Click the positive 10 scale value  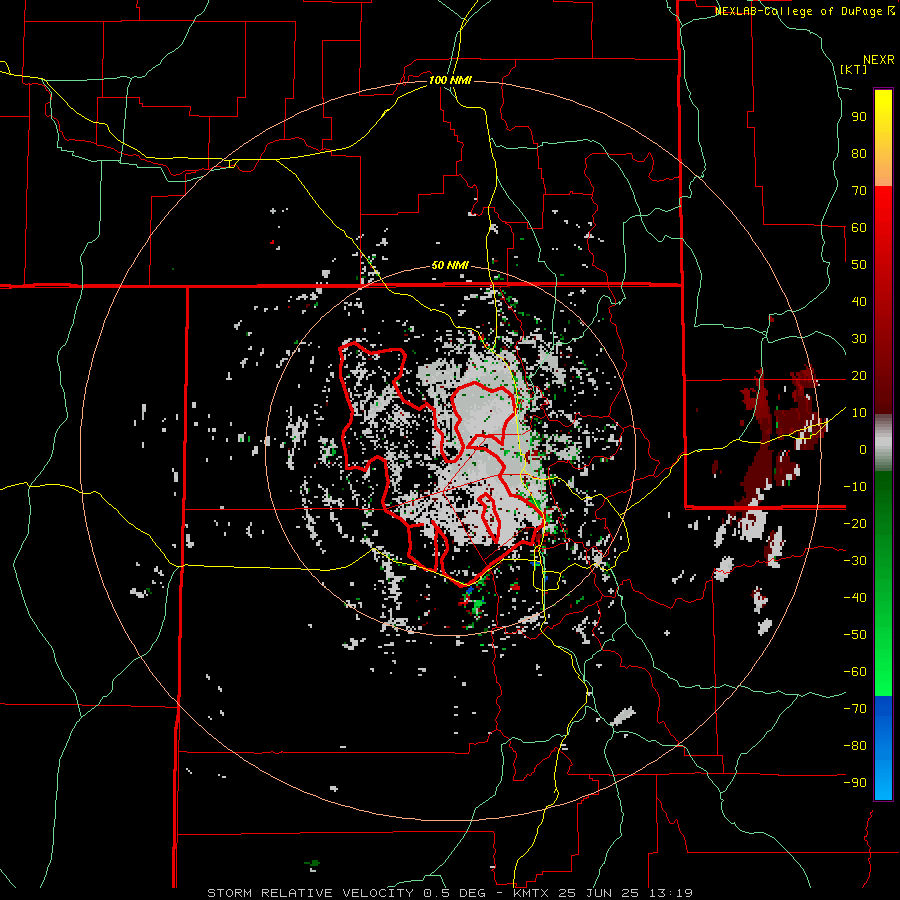click(x=859, y=413)
